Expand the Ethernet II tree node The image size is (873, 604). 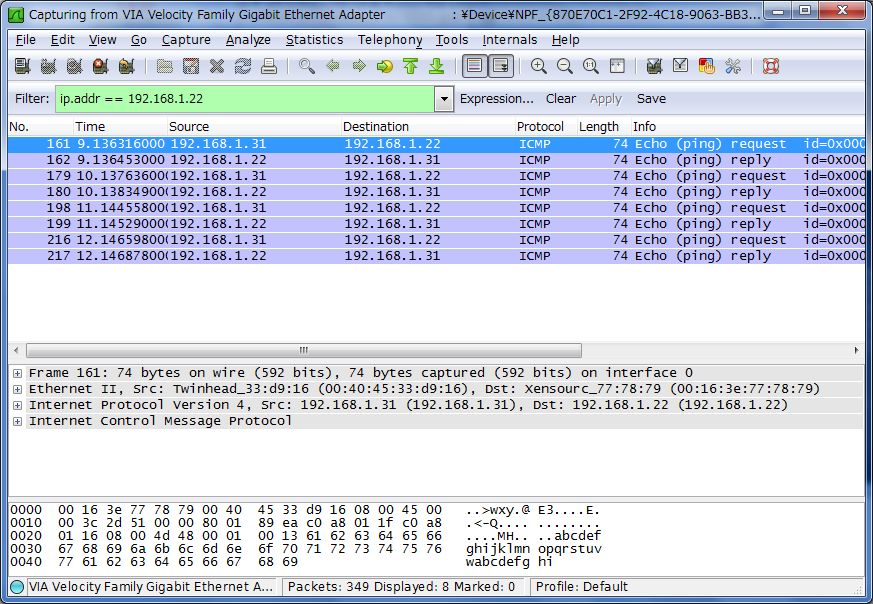coord(17,389)
